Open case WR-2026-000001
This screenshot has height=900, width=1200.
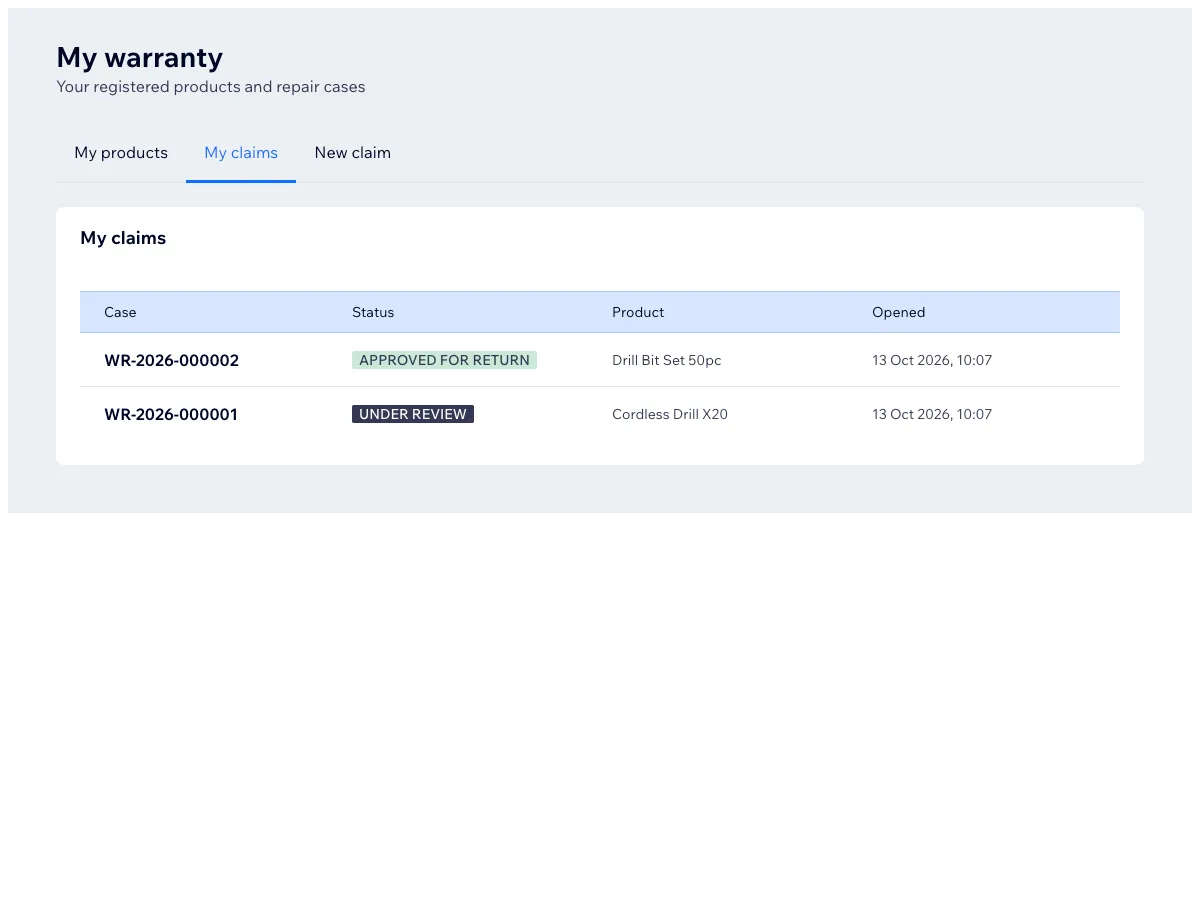pyautogui.click(x=171, y=414)
